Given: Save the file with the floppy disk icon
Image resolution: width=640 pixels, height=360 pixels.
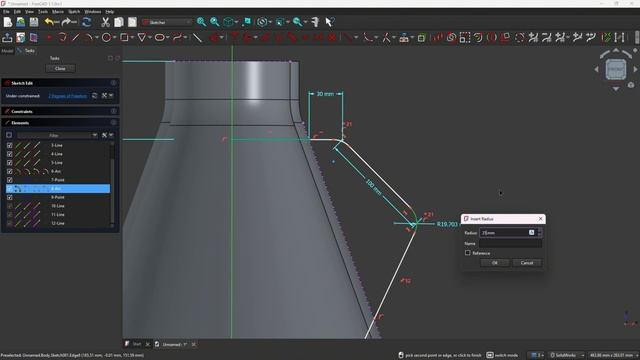Looking at the screenshot, I should tap(33, 22).
